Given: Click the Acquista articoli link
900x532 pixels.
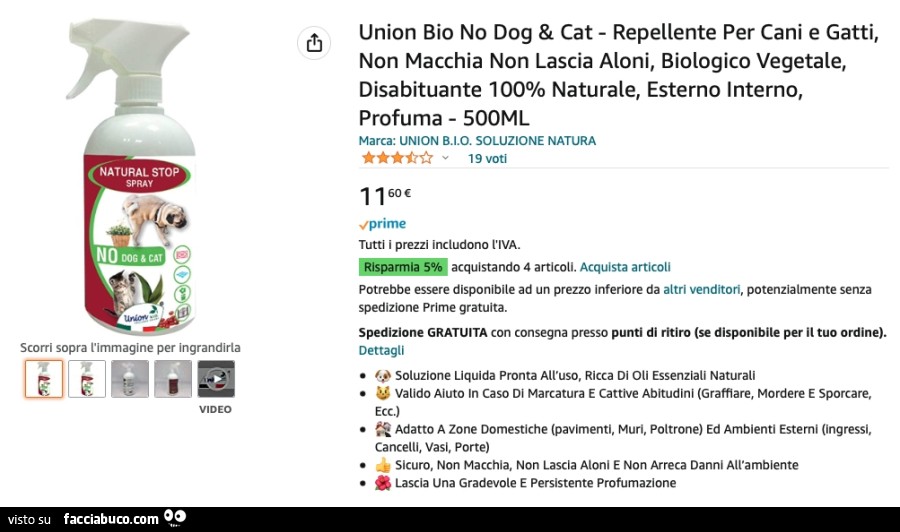Looking at the screenshot, I should tap(625, 267).
